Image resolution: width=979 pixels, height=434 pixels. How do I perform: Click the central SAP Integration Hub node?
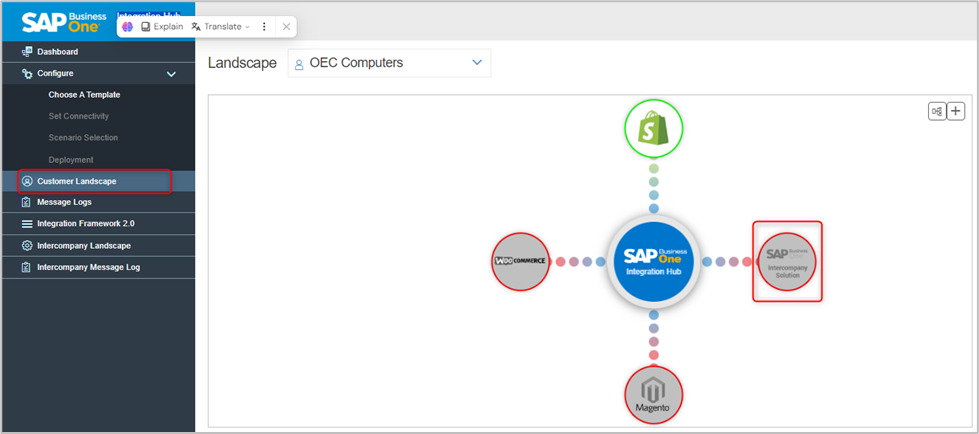pos(653,261)
